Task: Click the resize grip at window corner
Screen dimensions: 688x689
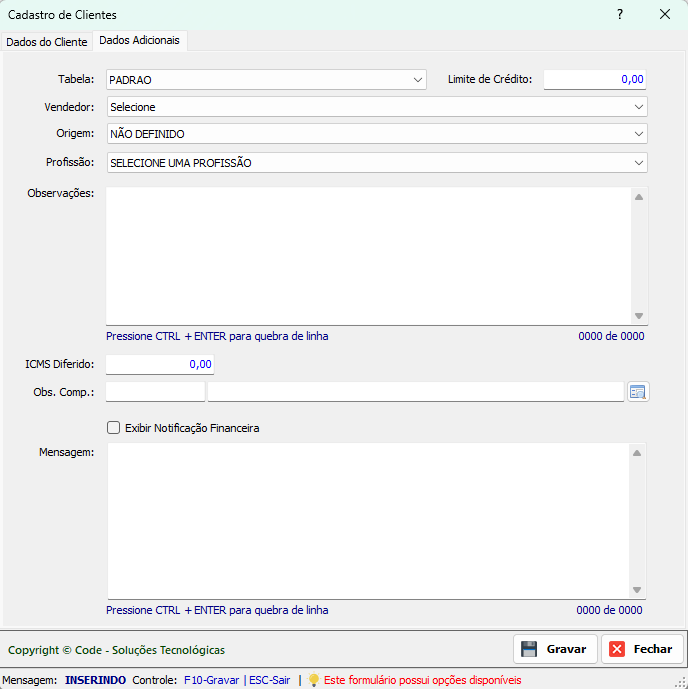Action: click(x=682, y=683)
